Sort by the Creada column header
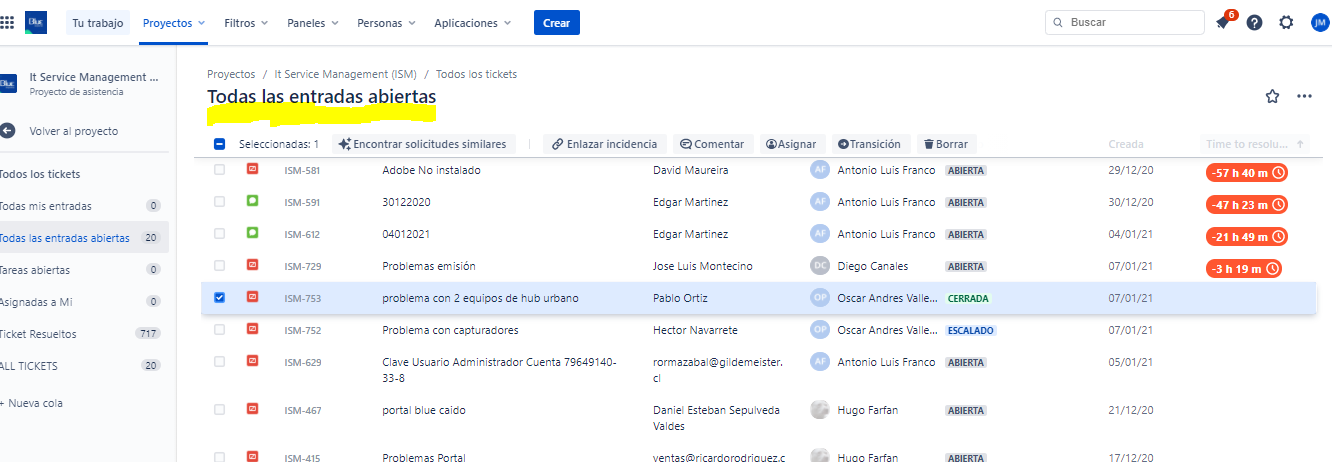 coord(1126,144)
